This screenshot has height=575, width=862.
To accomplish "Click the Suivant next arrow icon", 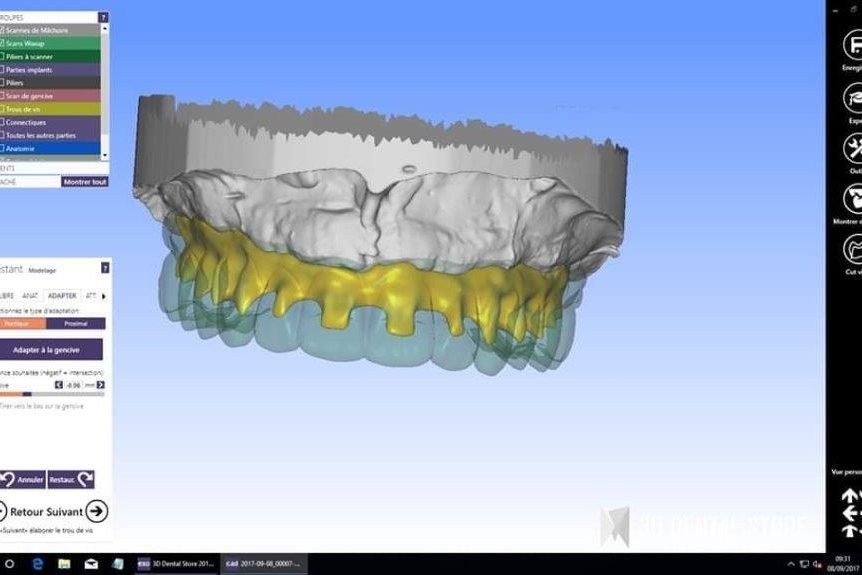I will pyautogui.click(x=96, y=511).
